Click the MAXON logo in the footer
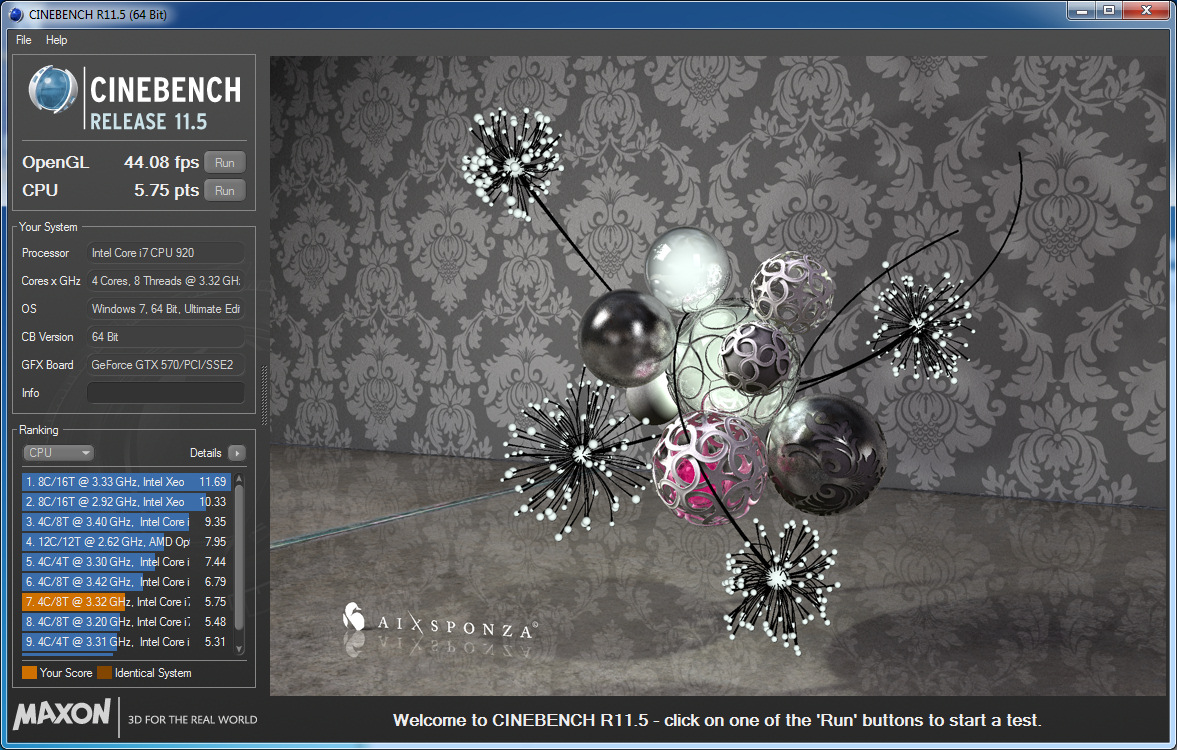 pyautogui.click(x=62, y=715)
